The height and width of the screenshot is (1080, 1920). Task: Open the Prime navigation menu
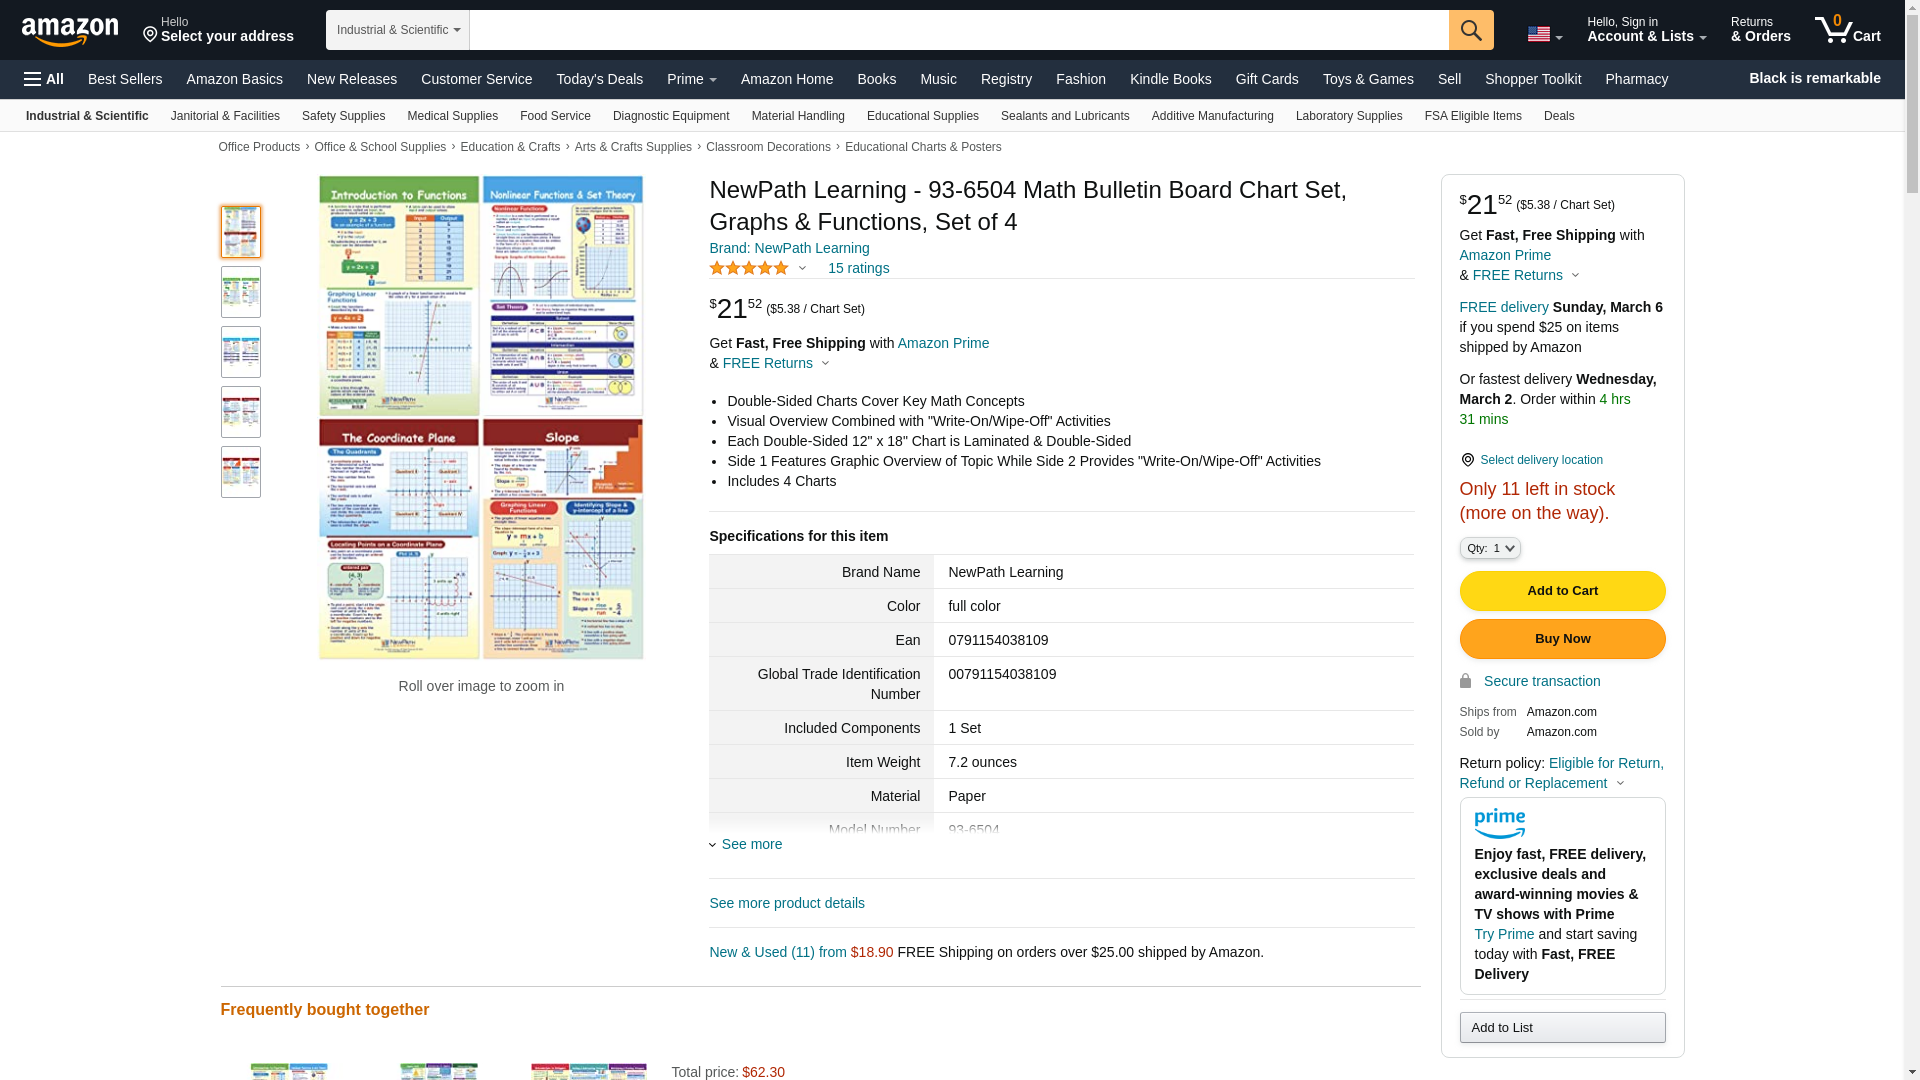coord(691,79)
